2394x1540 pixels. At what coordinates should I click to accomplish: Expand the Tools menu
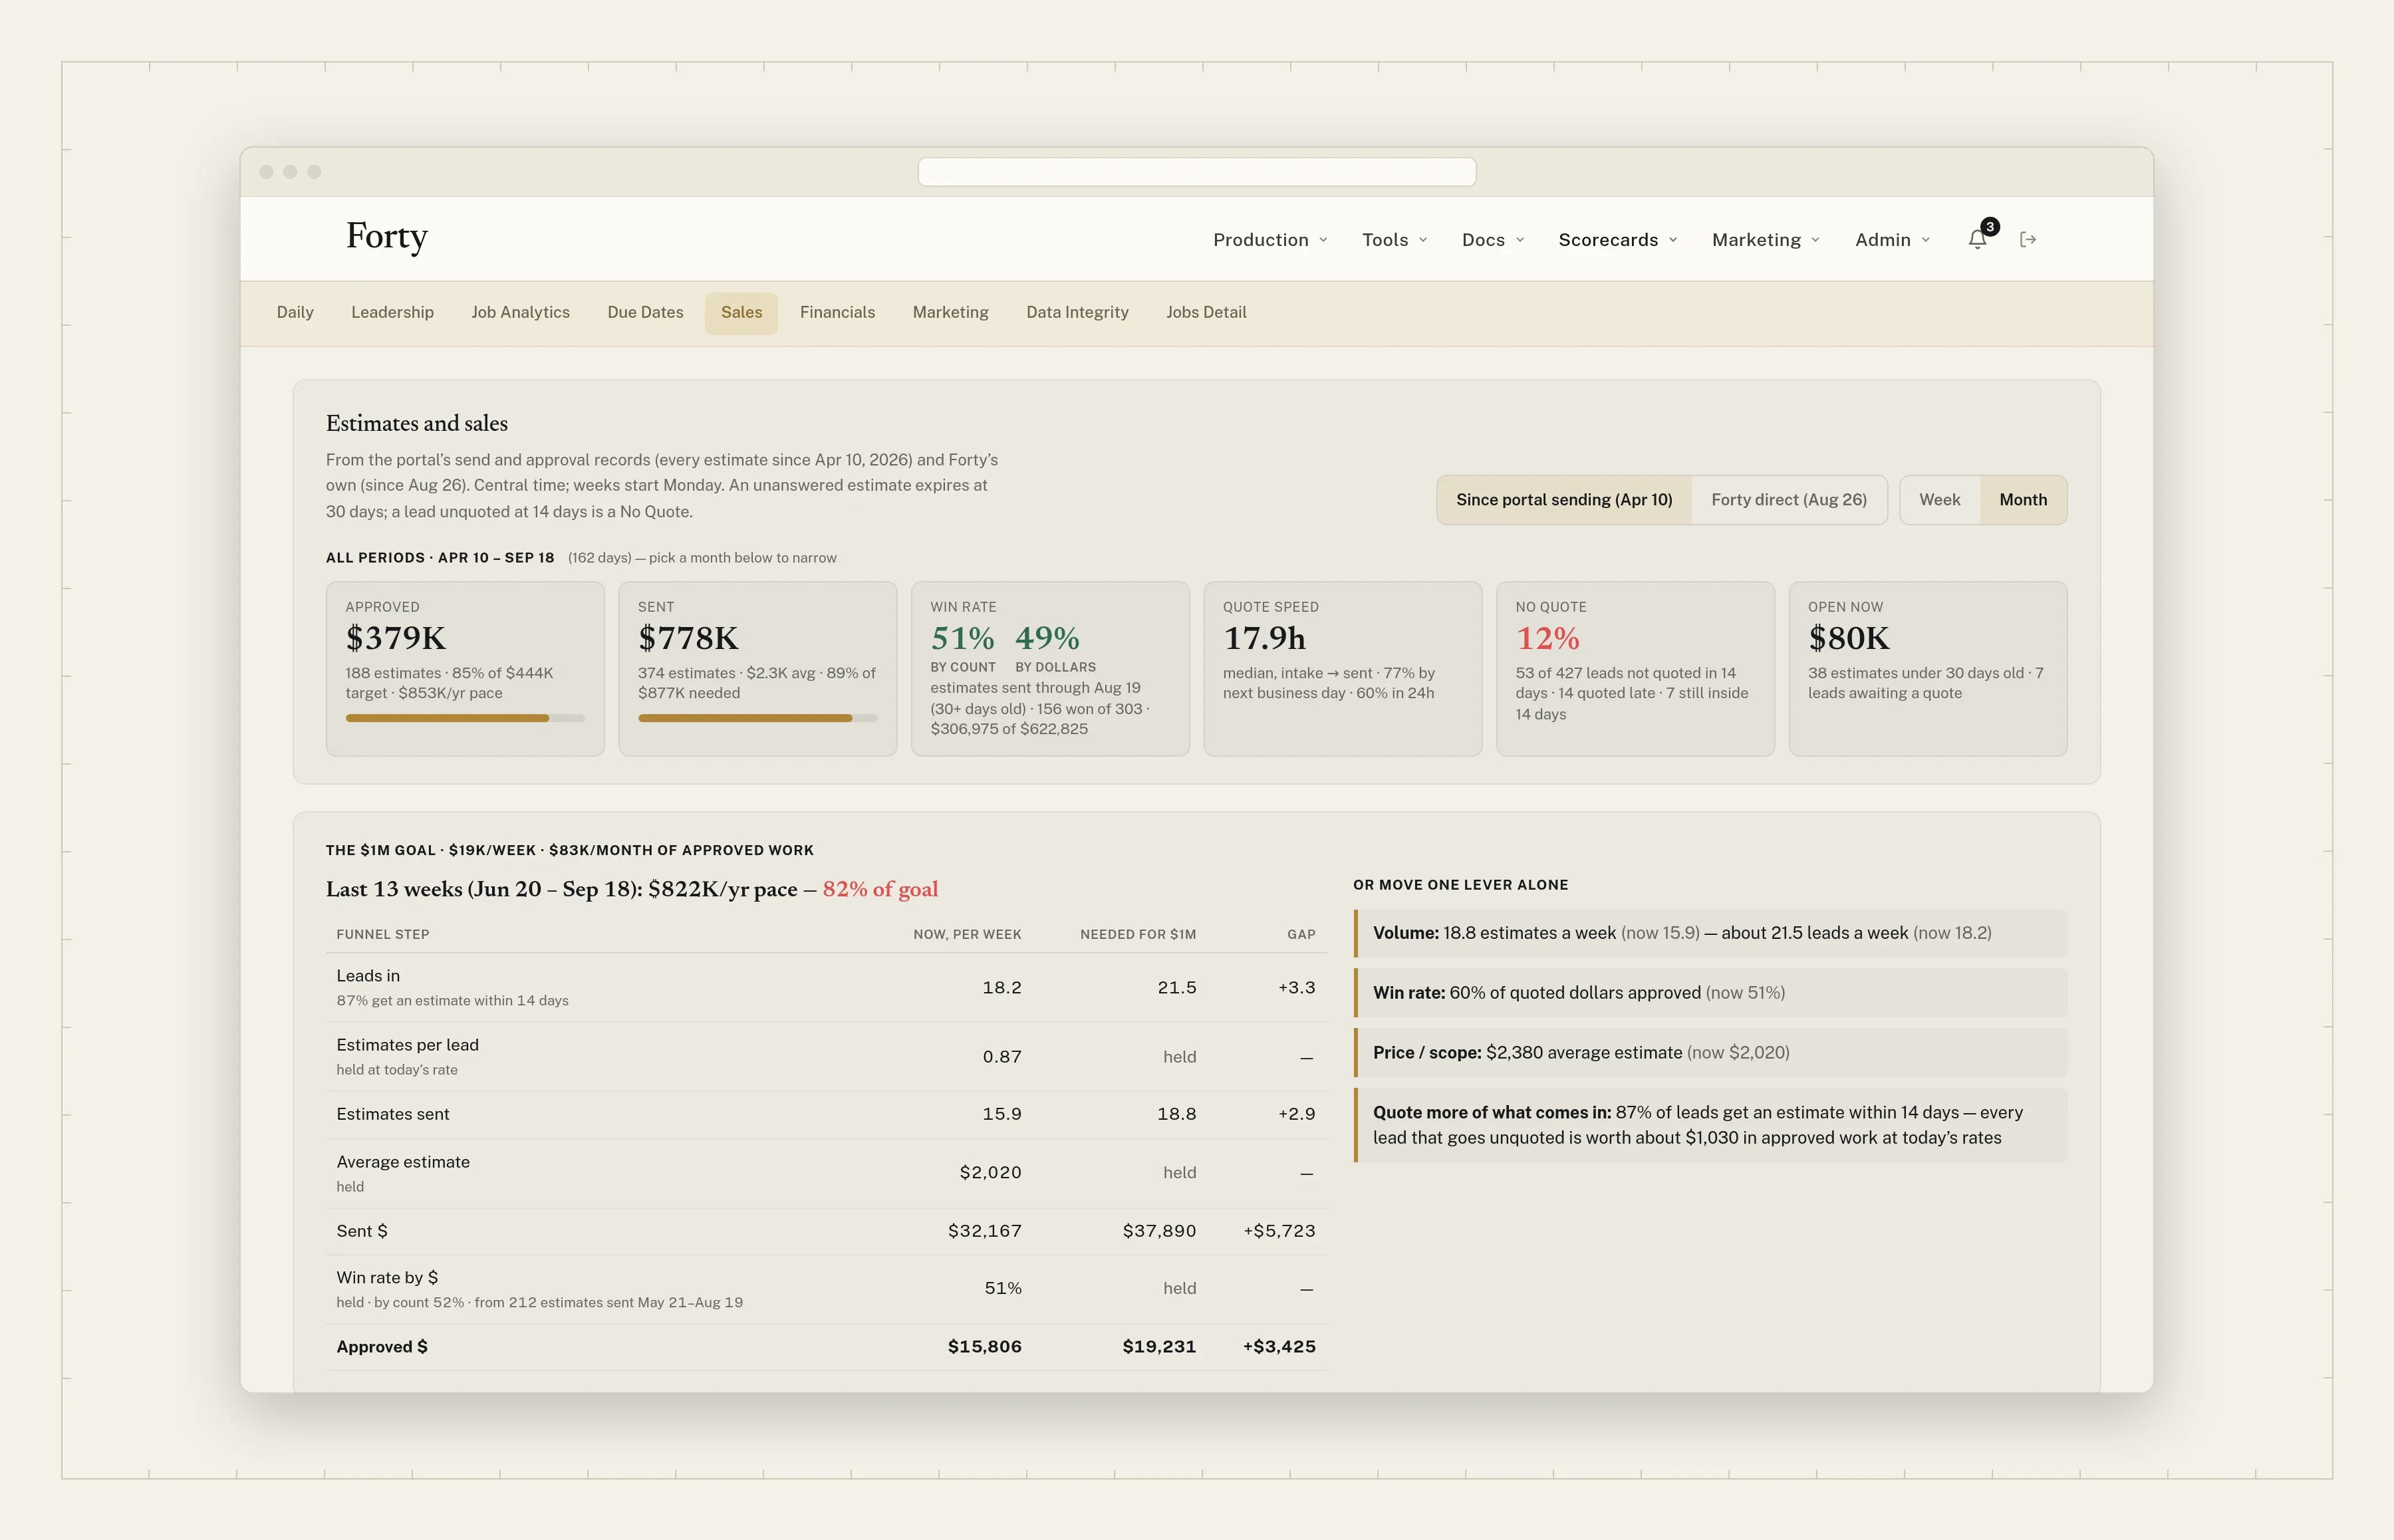tap(1394, 240)
